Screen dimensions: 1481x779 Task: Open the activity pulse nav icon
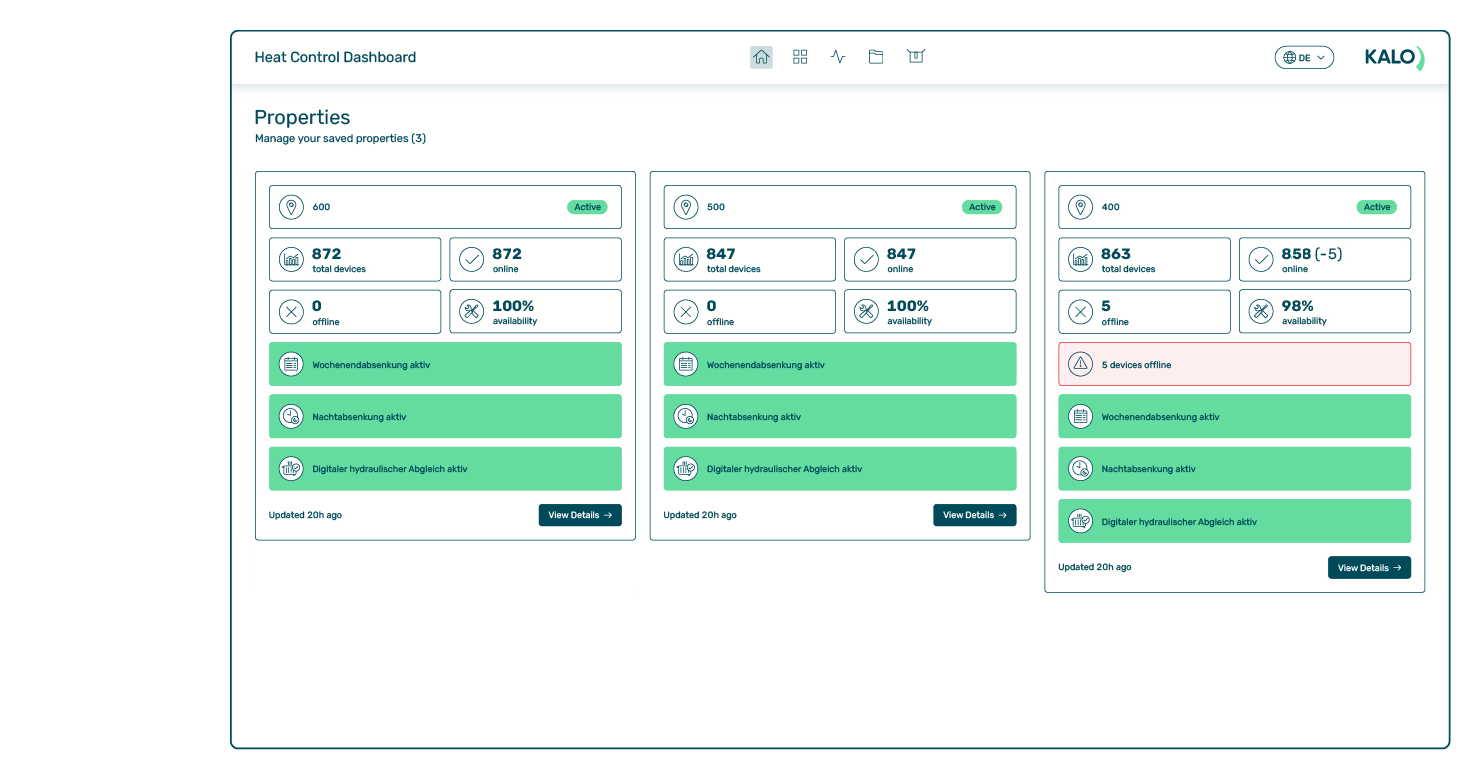click(x=838, y=57)
